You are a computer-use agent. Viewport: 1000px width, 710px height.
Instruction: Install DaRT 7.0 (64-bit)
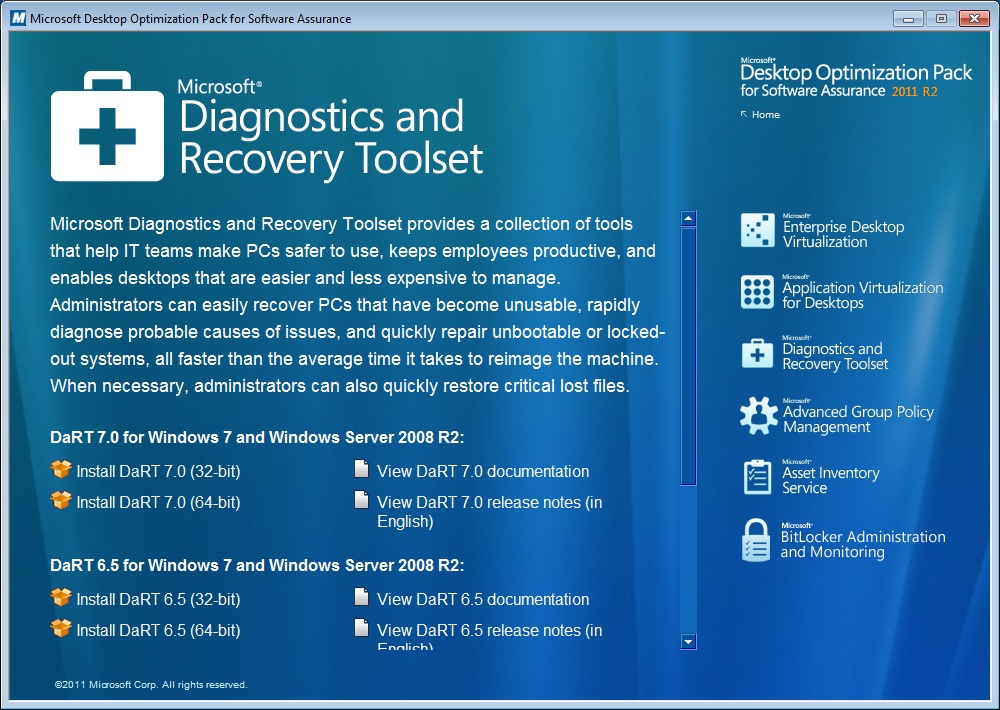(158, 503)
